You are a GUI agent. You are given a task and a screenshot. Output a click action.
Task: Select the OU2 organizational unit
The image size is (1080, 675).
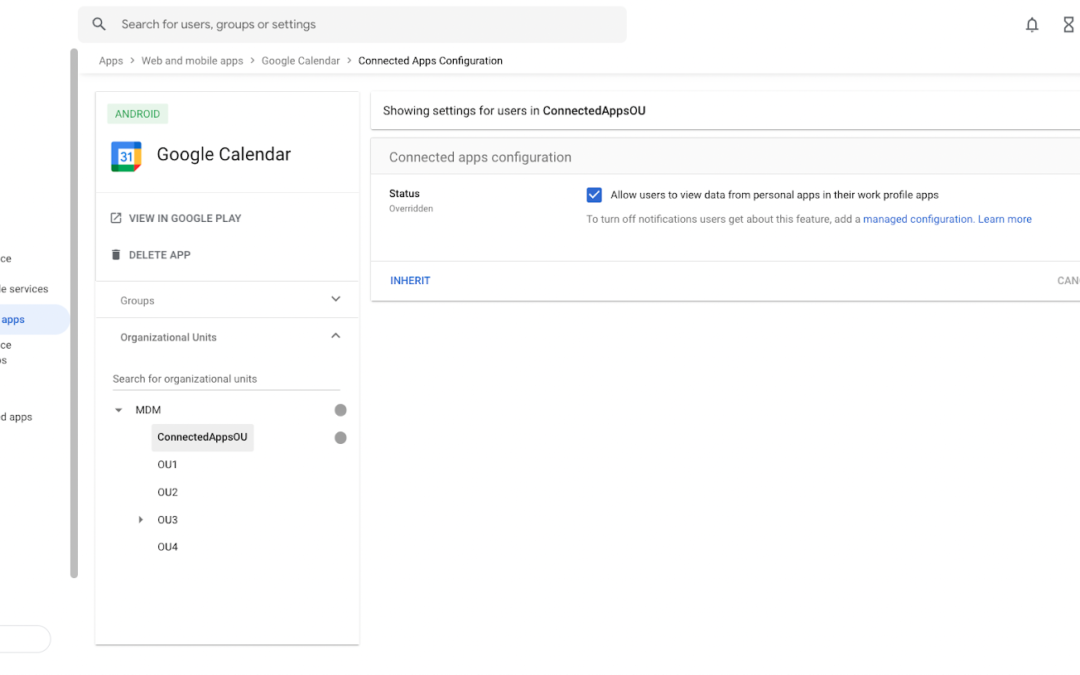point(167,492)
